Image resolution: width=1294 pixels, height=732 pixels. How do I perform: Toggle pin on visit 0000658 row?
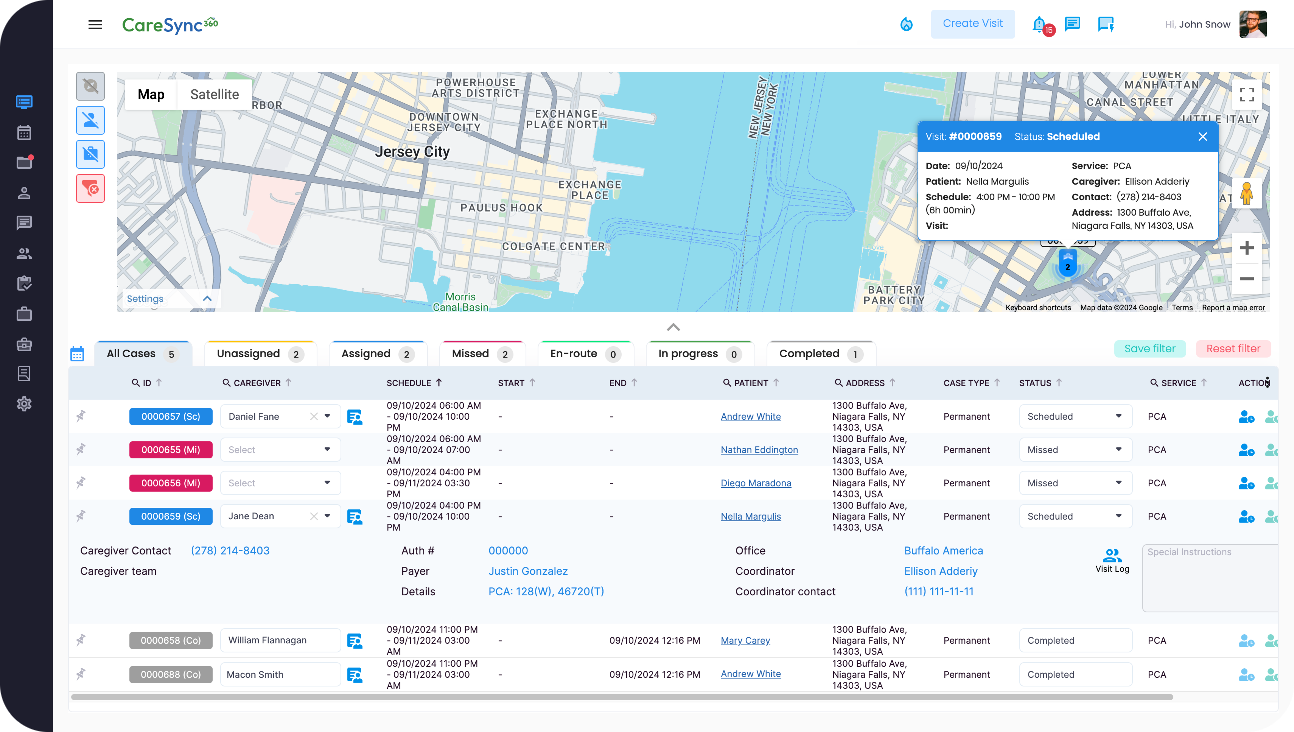tap(81, 641)
